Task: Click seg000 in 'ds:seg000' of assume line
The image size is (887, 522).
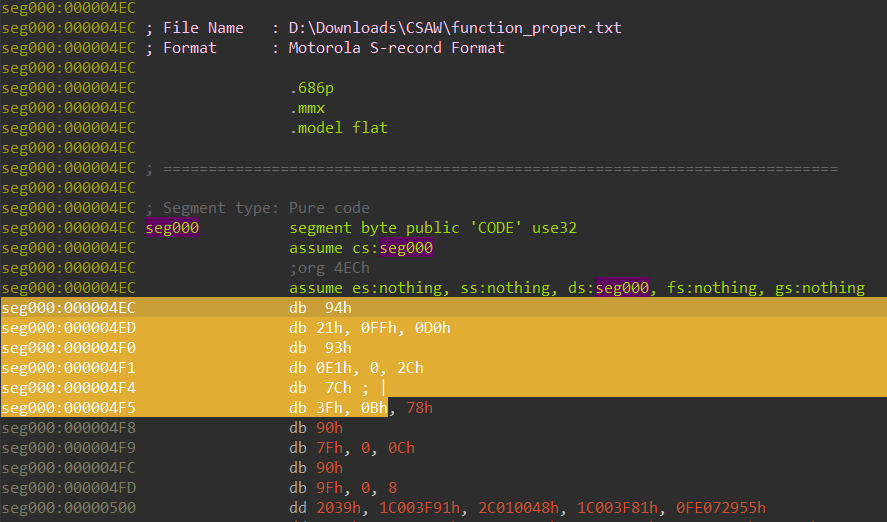Action: pos(622,288)
